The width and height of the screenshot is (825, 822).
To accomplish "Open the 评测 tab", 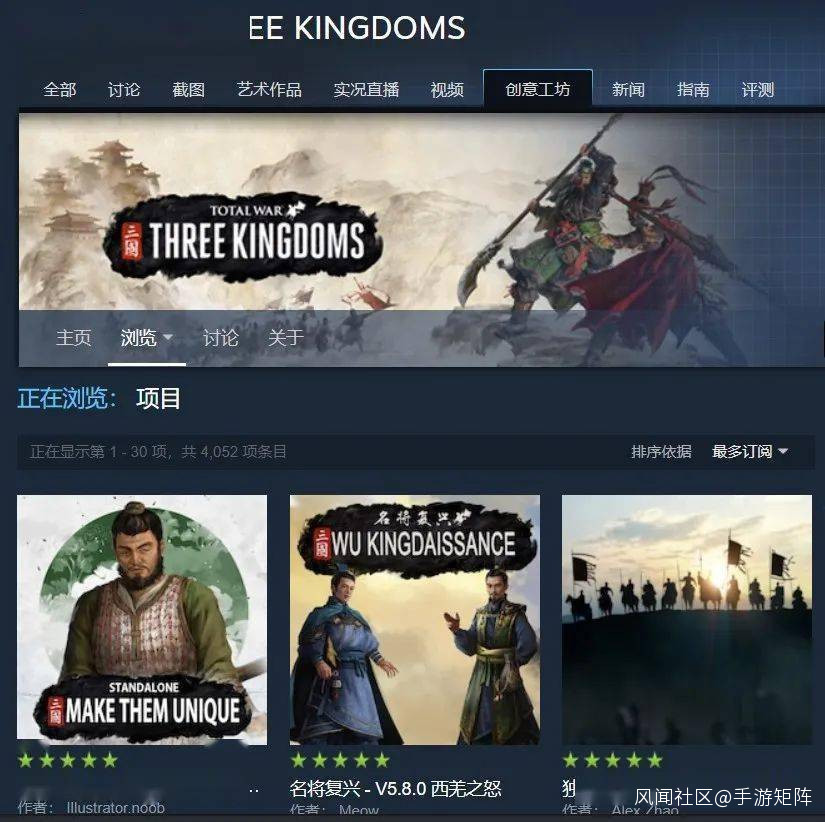I will point(758,89).
